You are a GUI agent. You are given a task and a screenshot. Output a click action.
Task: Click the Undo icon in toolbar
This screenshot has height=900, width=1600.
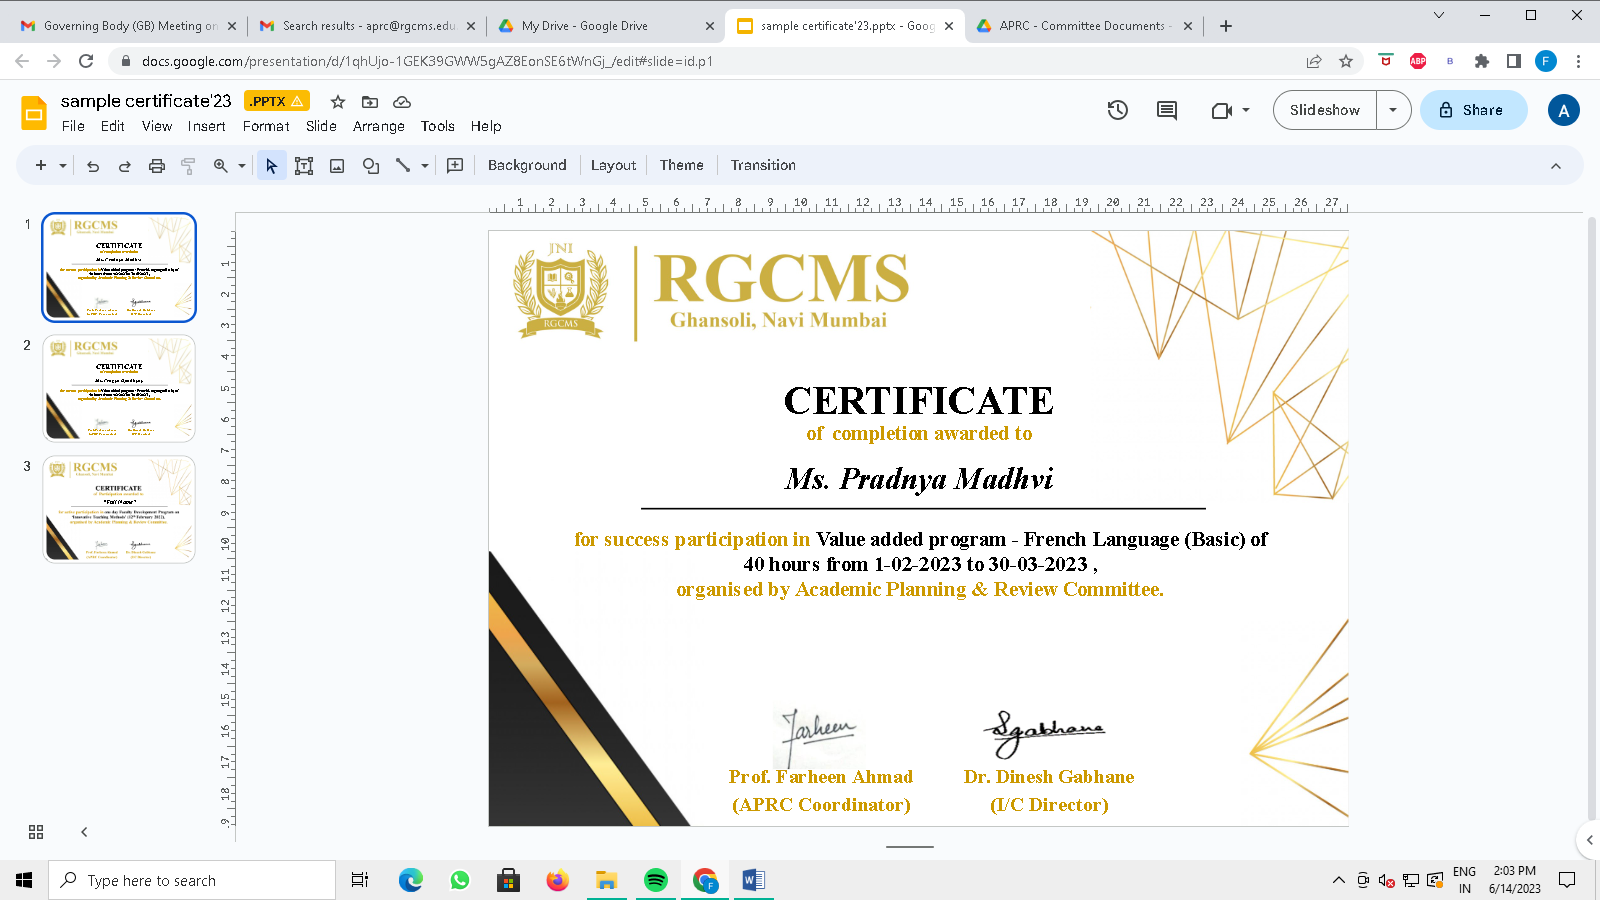[93, 166]
